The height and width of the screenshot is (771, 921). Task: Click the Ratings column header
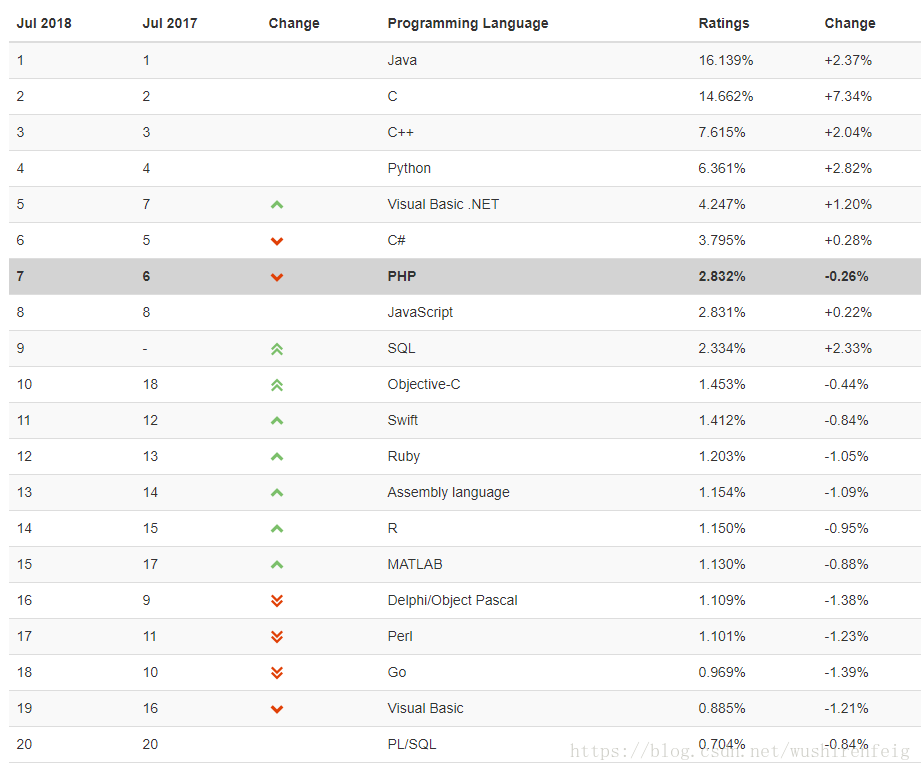723,23
